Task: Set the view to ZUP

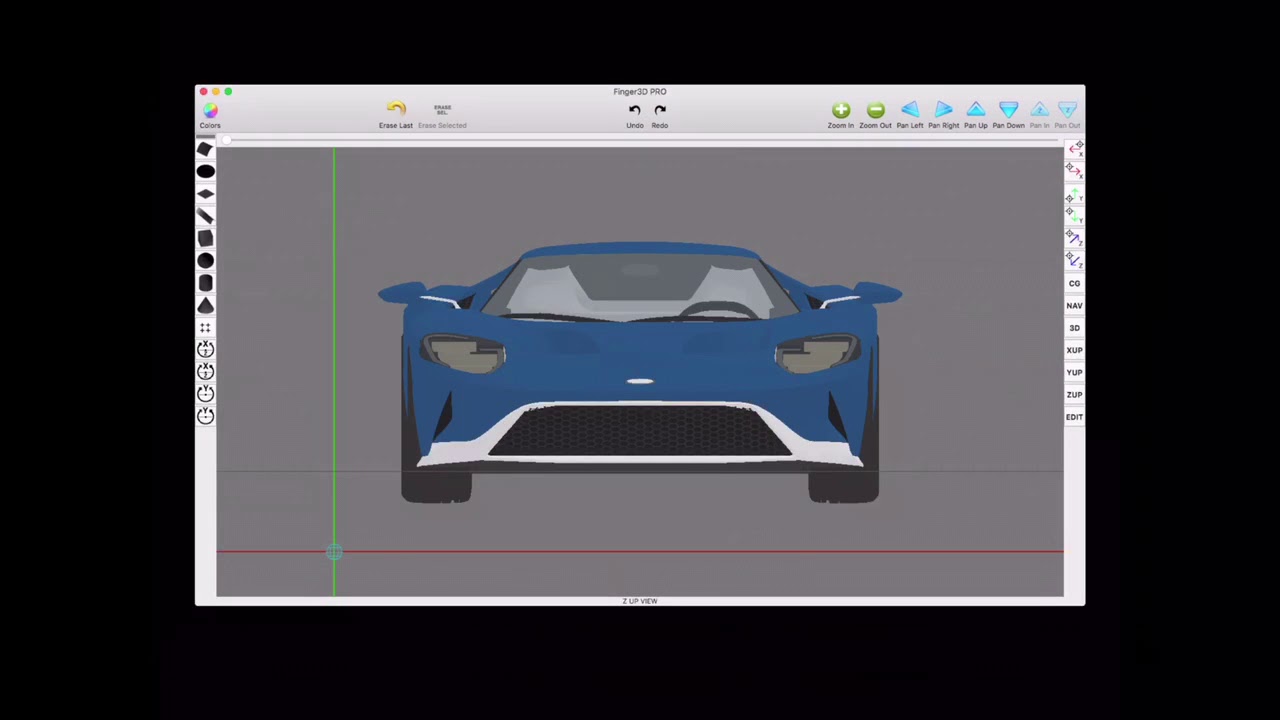Action: [1074, 394]
